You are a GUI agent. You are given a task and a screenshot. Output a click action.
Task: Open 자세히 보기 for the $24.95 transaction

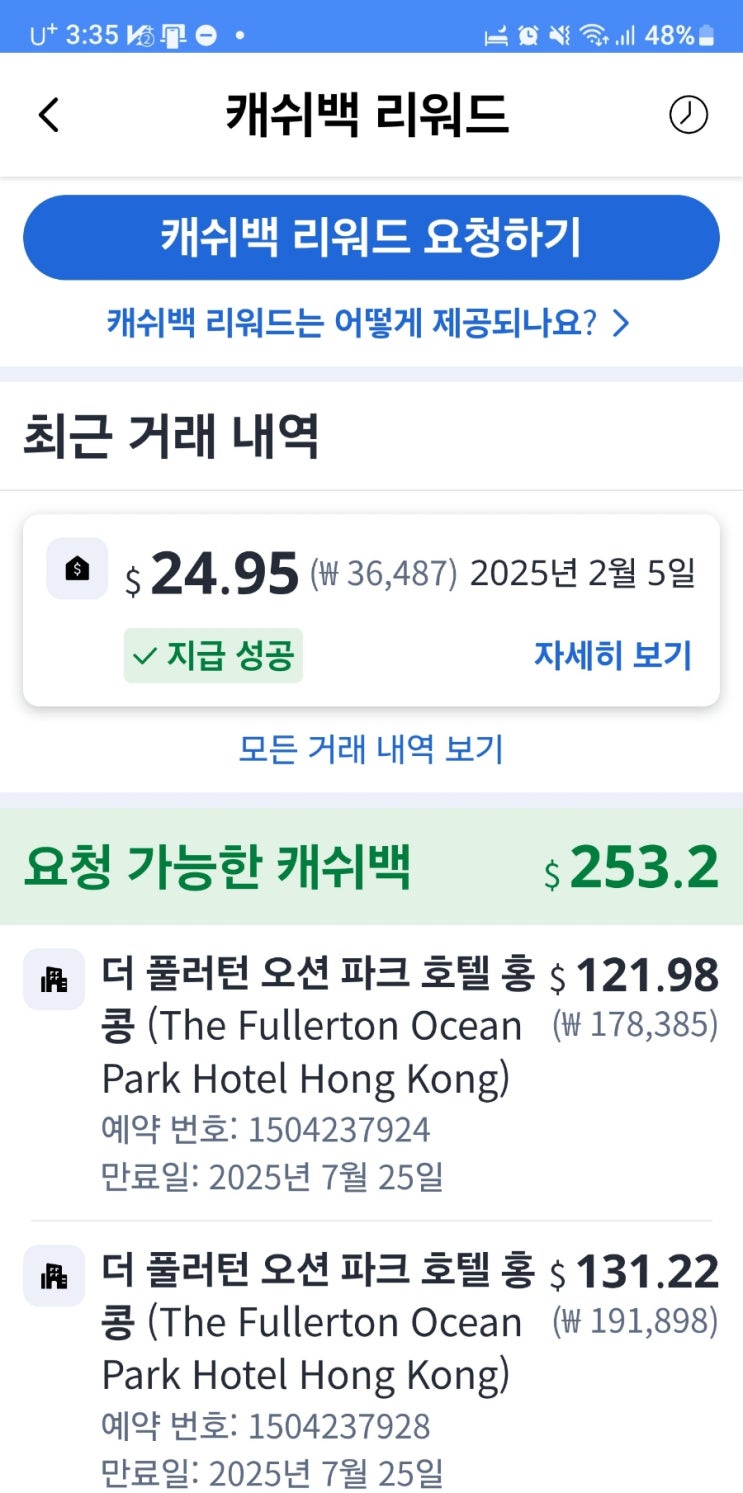click(x=612, y=655)
